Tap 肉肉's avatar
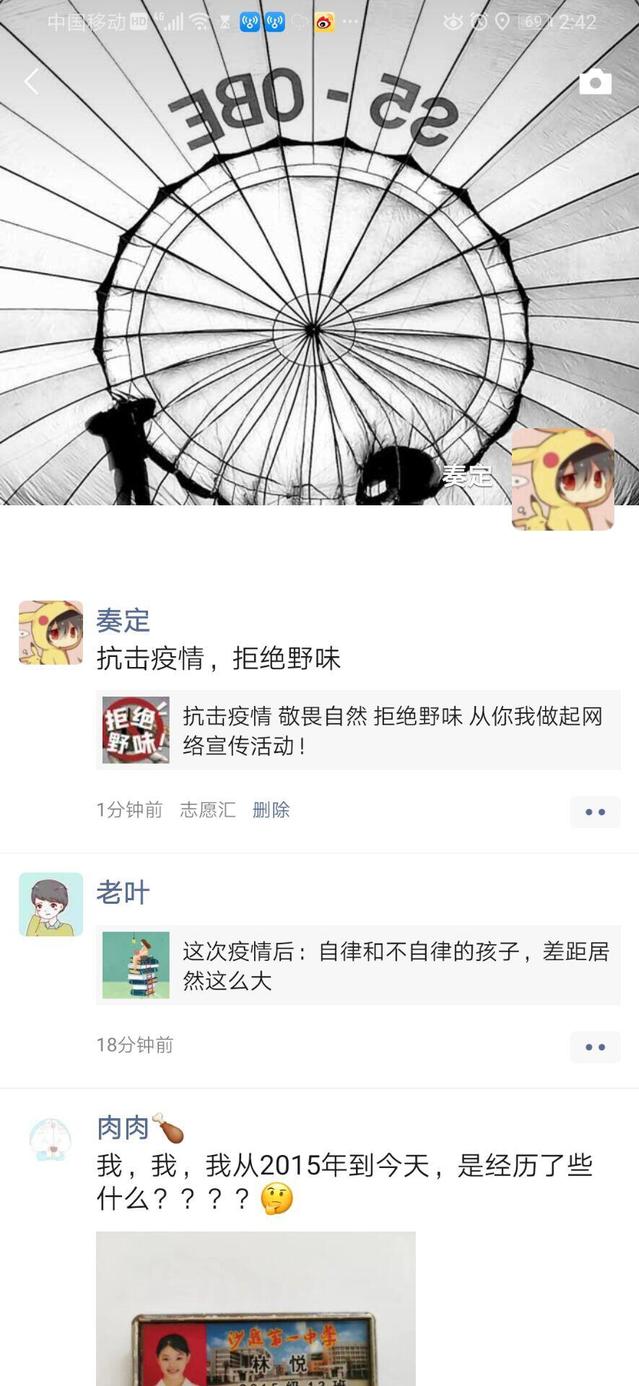This screenshot has height=1386, width=639. 51,1139
